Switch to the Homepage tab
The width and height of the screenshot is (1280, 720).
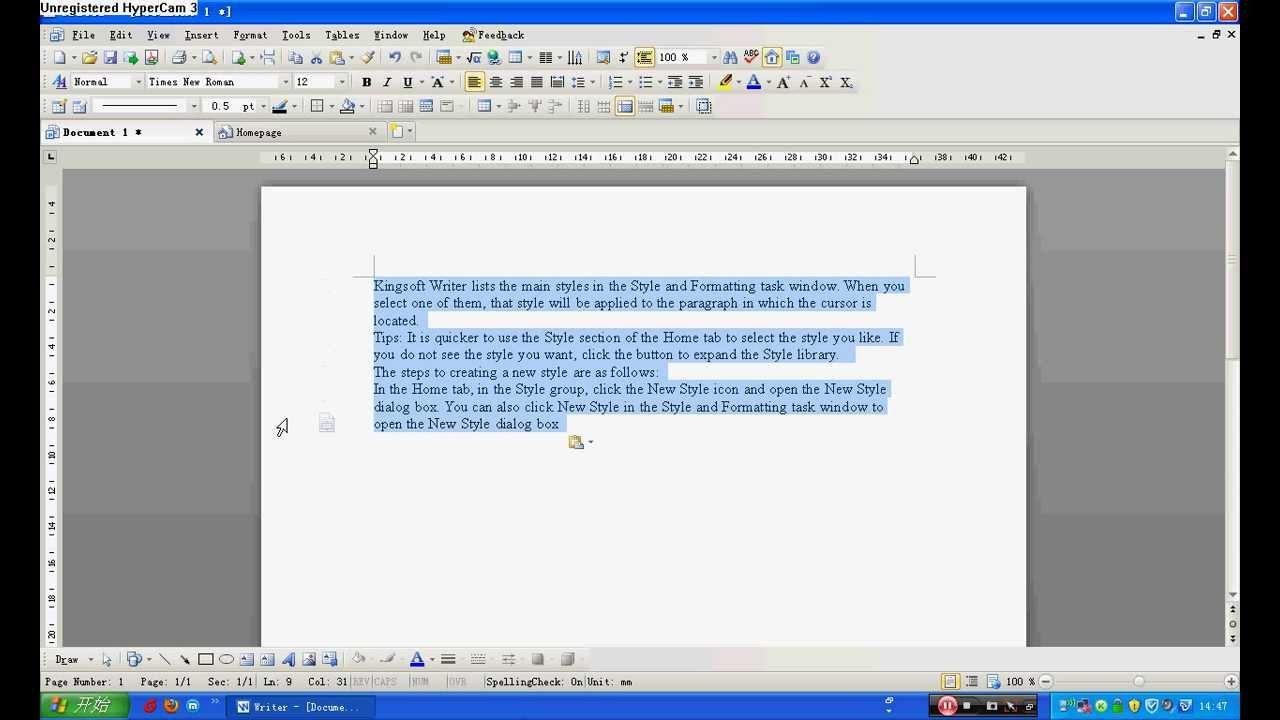pyautogui.click(x=297, y=132)
